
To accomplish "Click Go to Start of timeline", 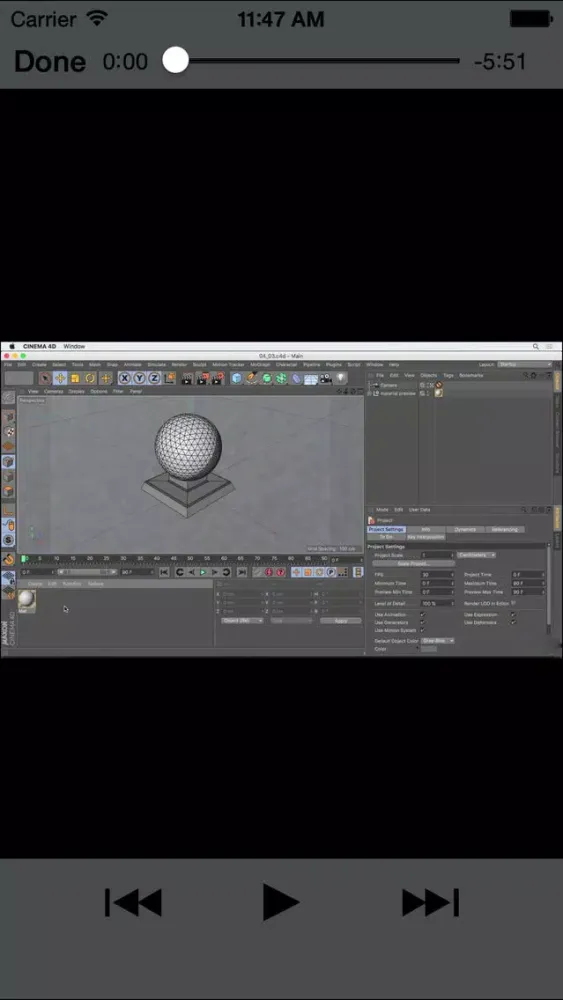I will [x=164, y=572].
